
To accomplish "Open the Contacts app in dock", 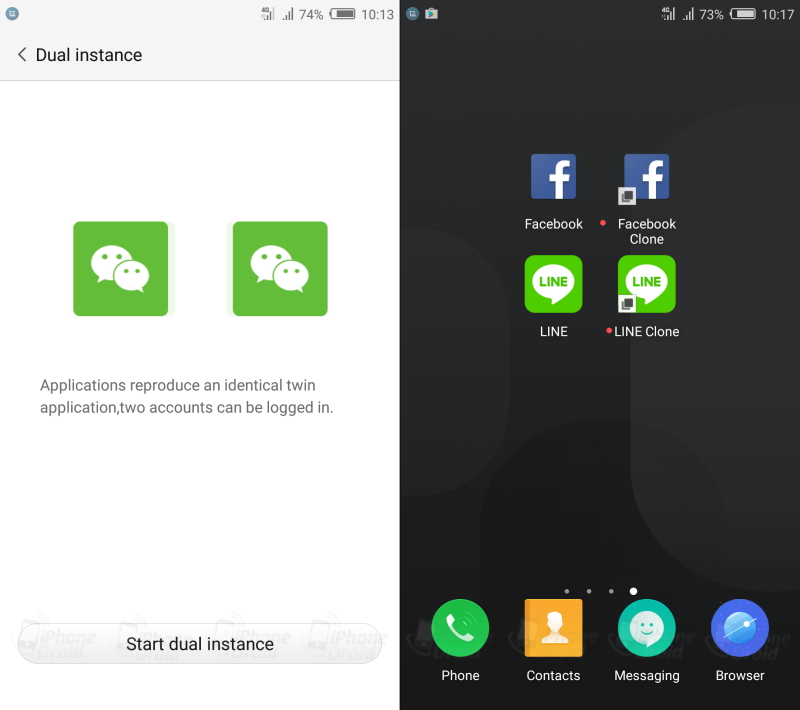I will (554, 628).
